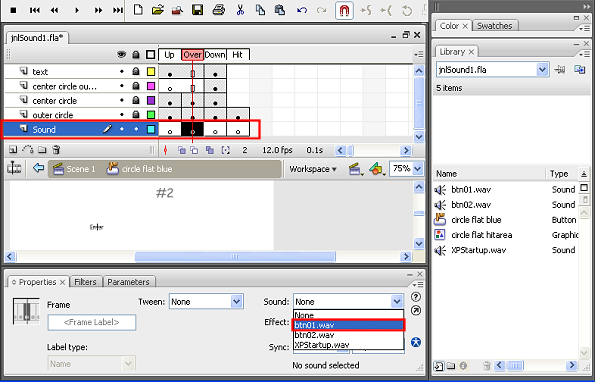
Task: Click the Cut scissors icon
Action: point(240,10)
